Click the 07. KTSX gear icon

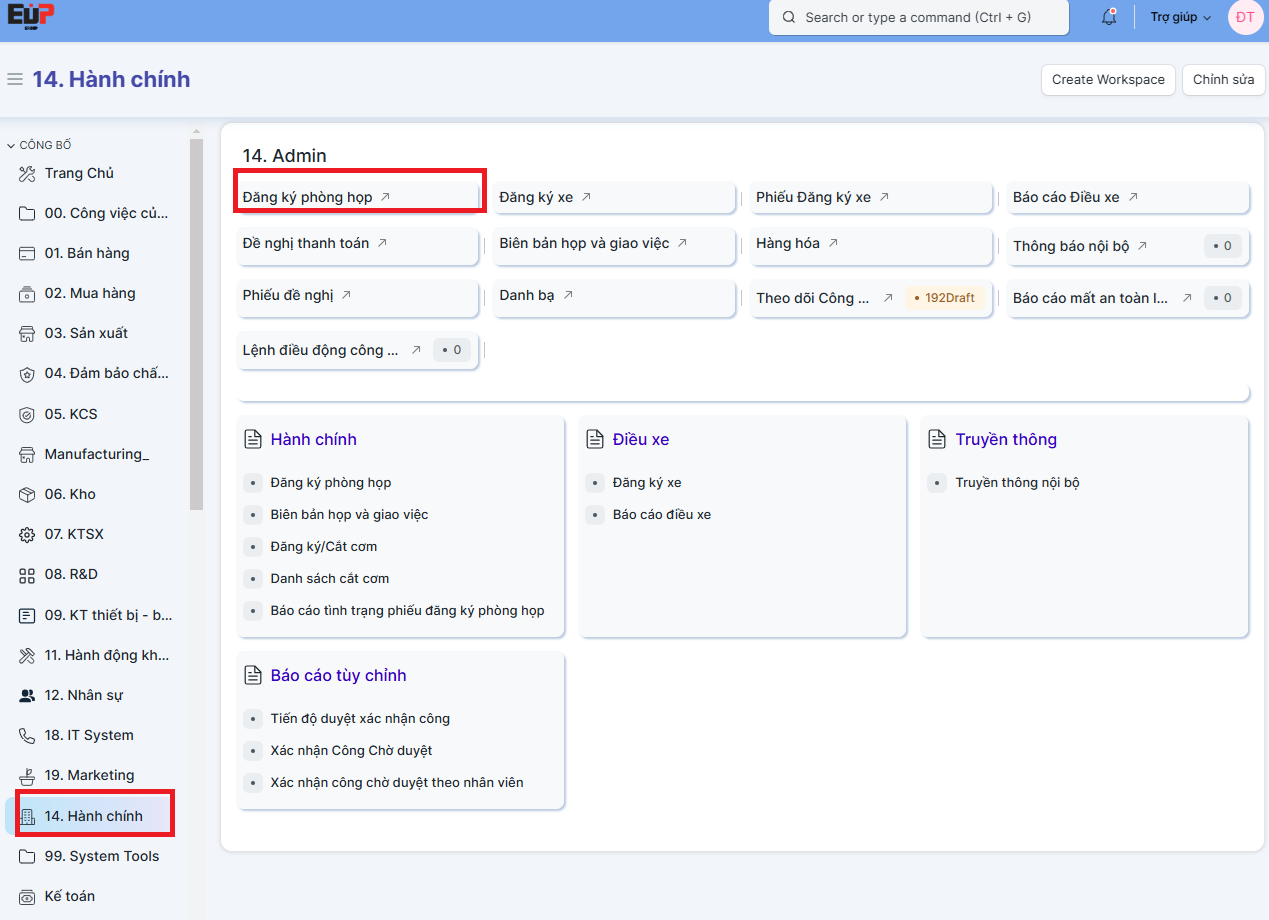coord(27,535)
